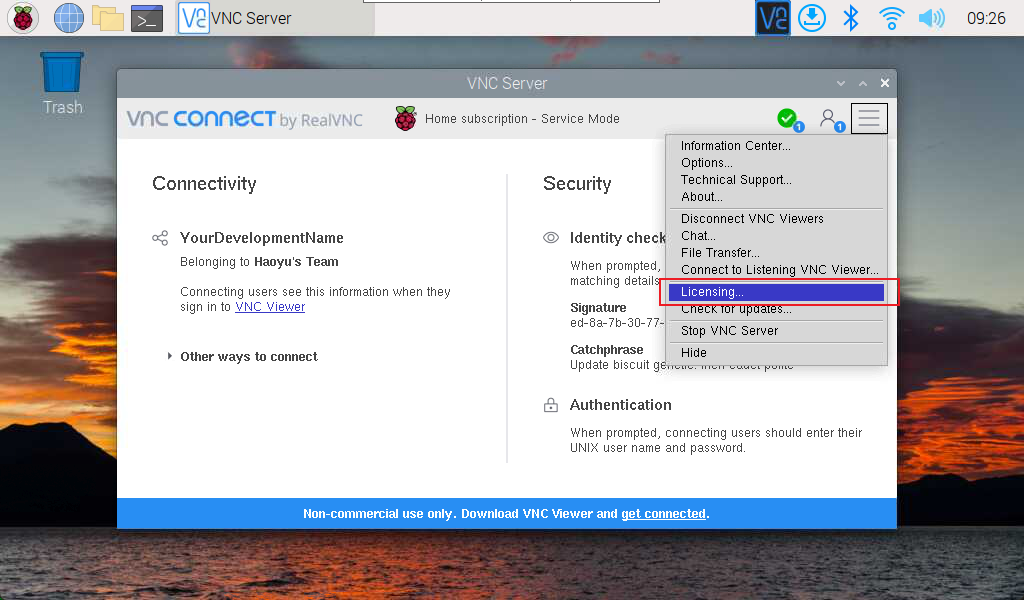
Task: Click Home subscription - Service Mode text
Action: (522, 119)
